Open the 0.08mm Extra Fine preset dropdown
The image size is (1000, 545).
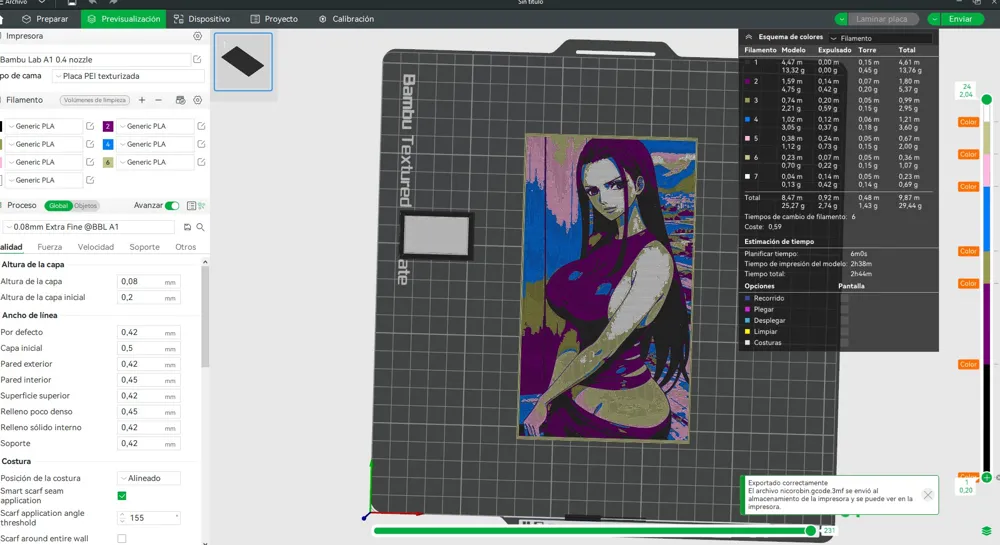pyautogui.click(x=89, y=227)
